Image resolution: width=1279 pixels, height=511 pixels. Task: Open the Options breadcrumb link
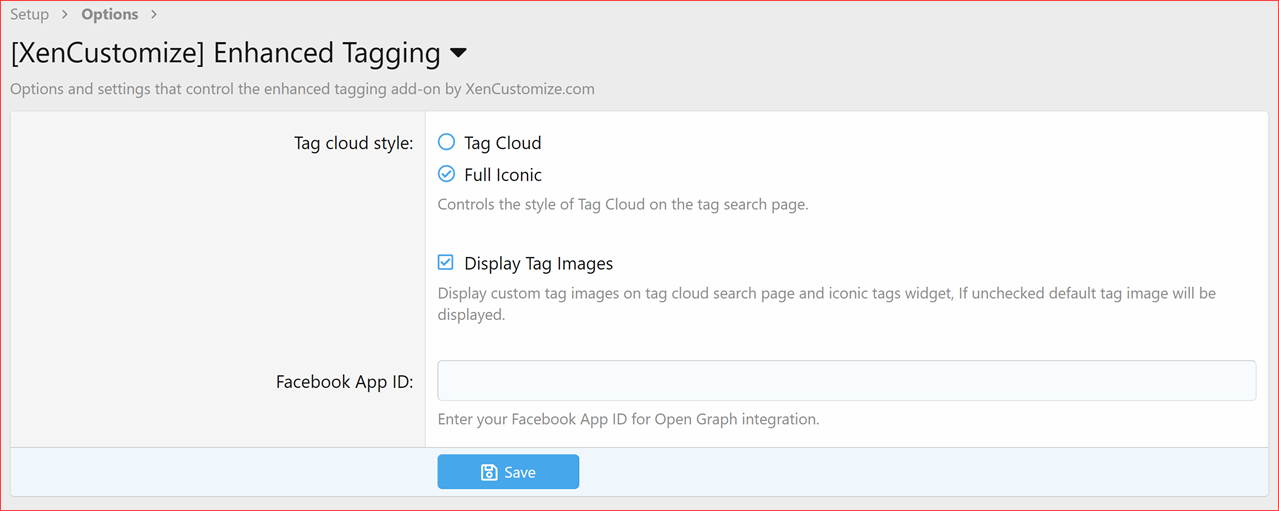click(x=110, y=14)
